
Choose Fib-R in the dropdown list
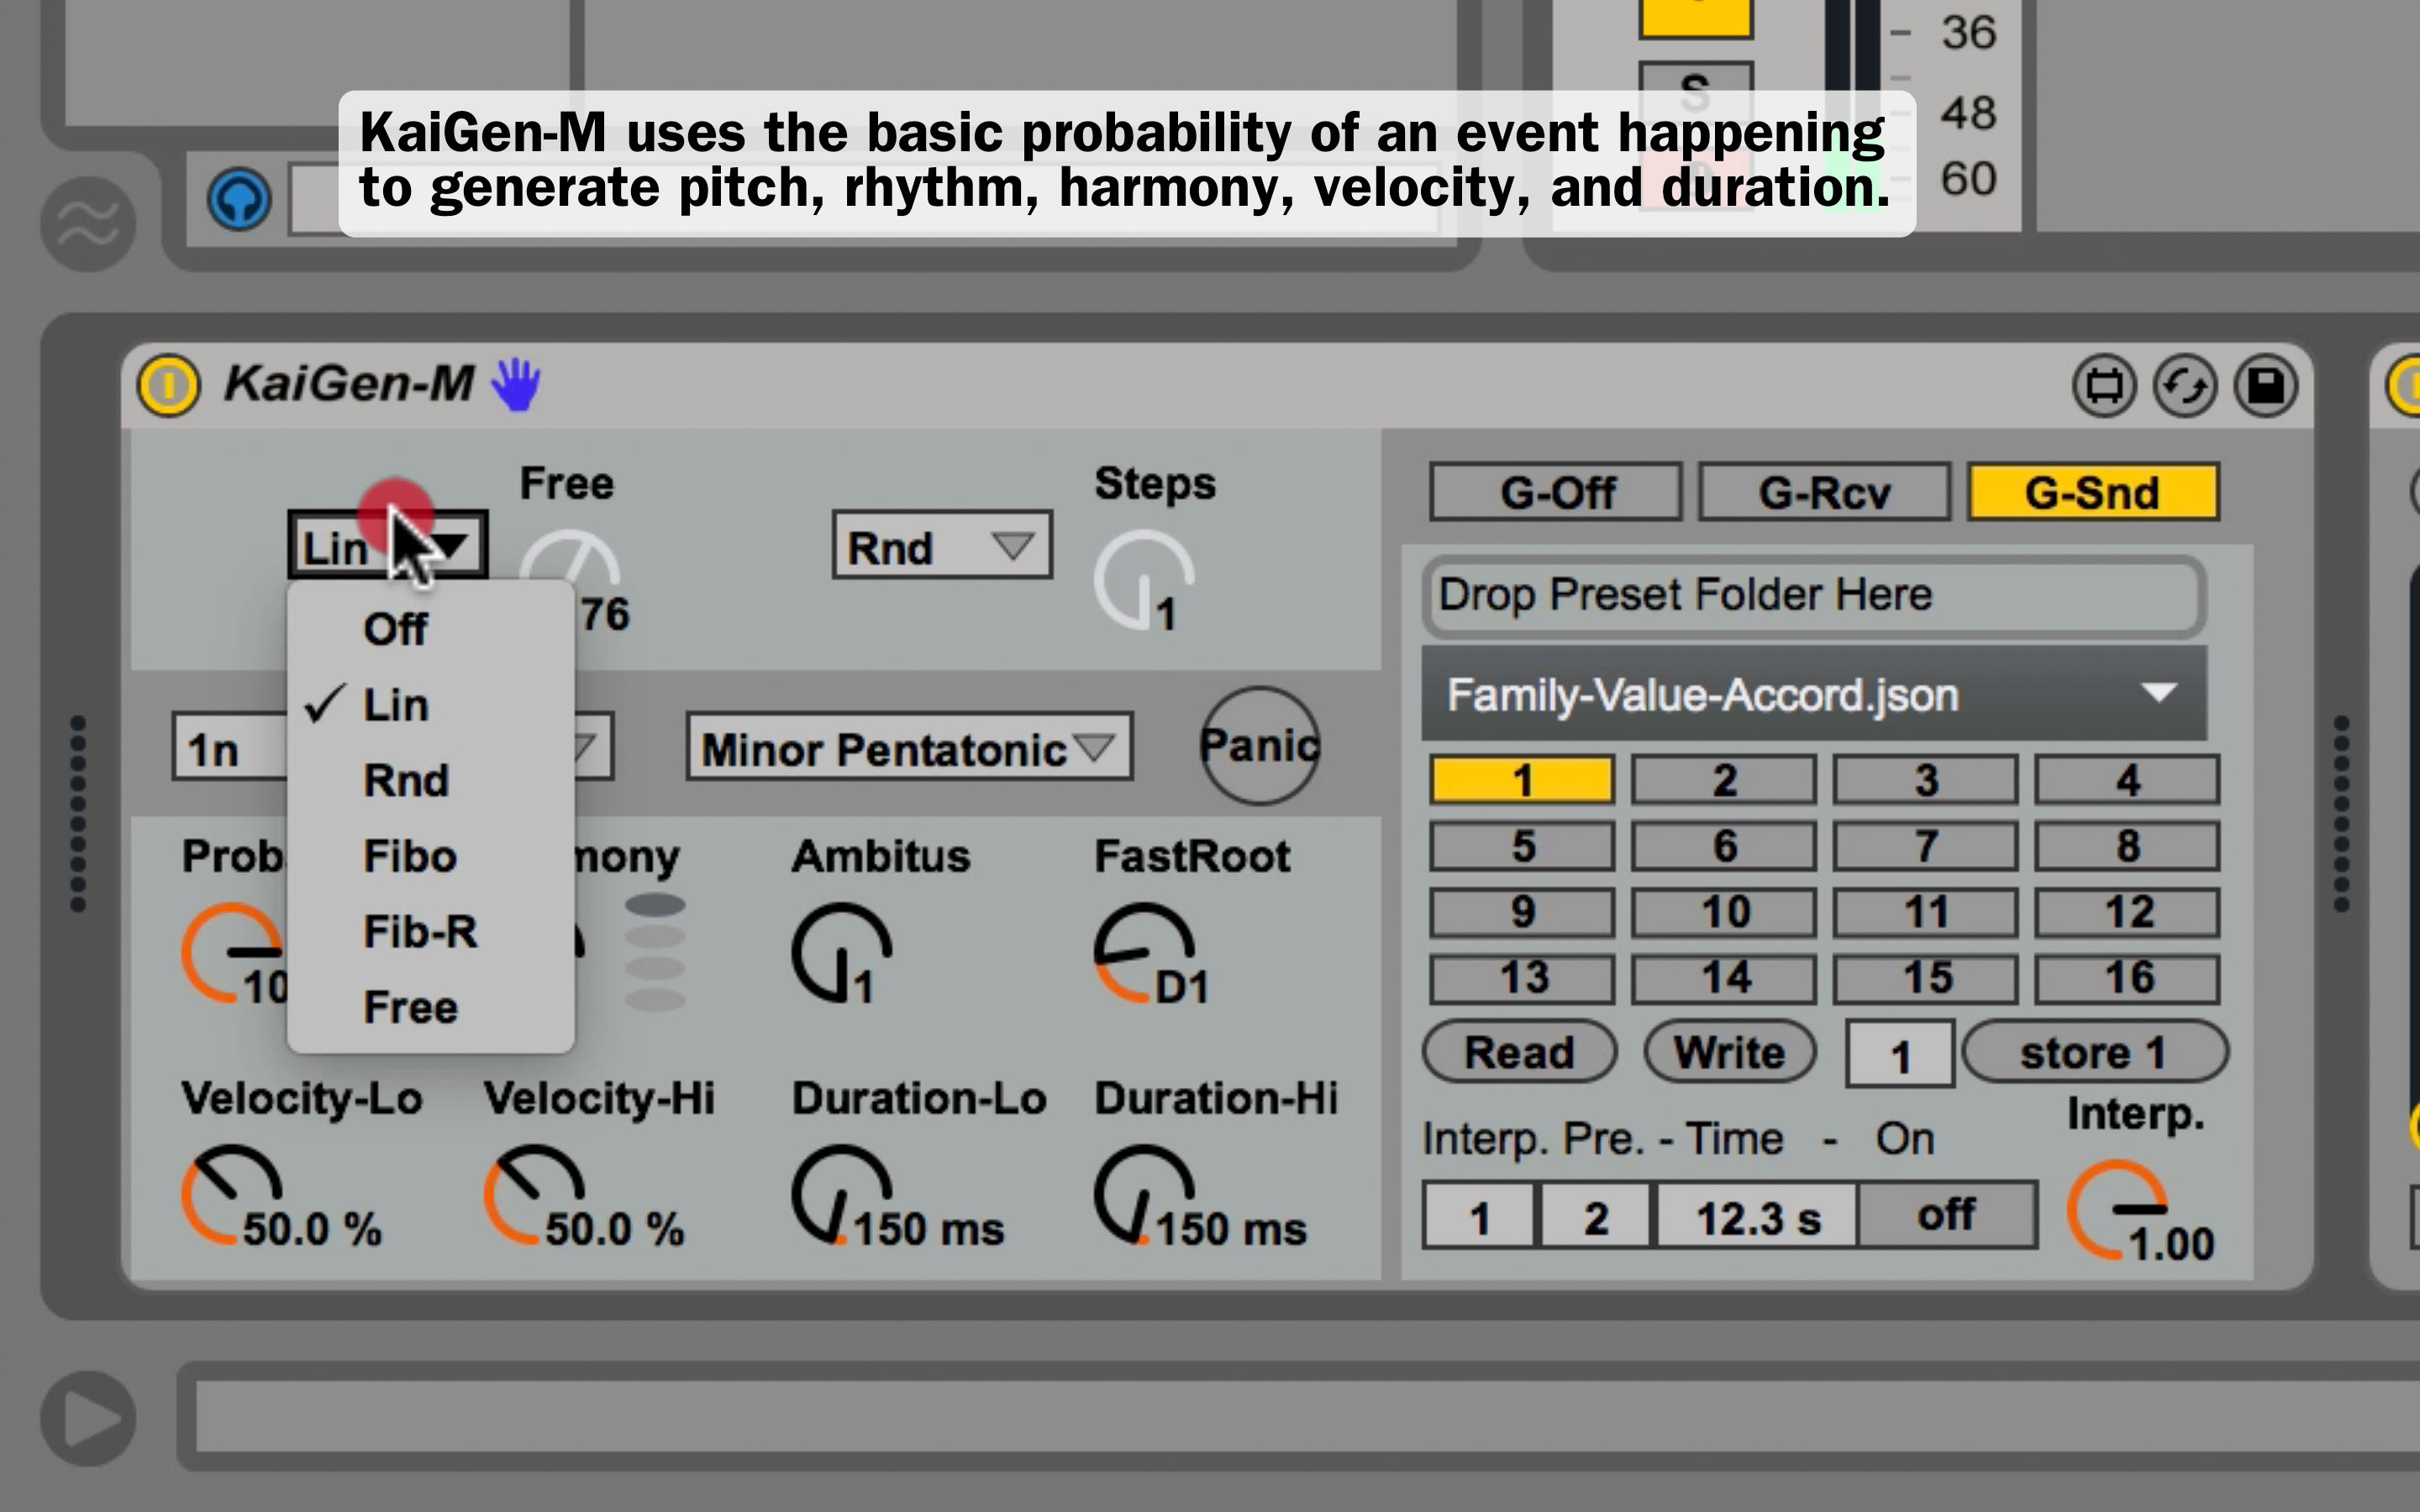pos(420,932)
